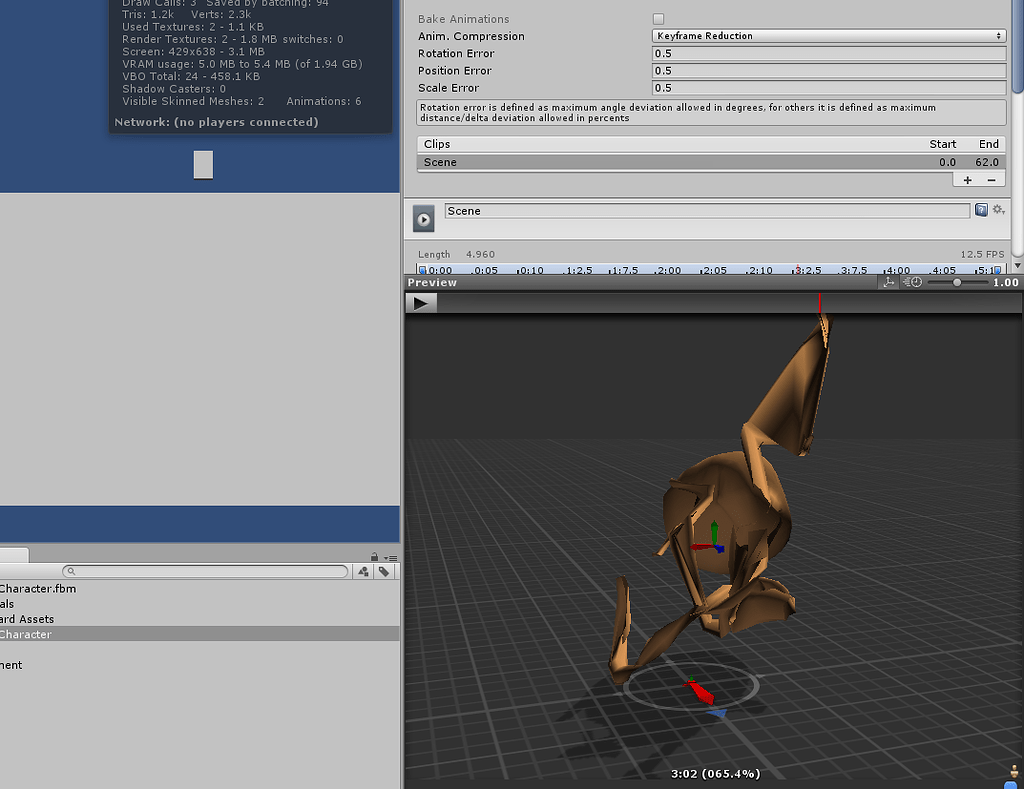Click the preview speed clock icon

pyautogui.click(x=913, y=283)
